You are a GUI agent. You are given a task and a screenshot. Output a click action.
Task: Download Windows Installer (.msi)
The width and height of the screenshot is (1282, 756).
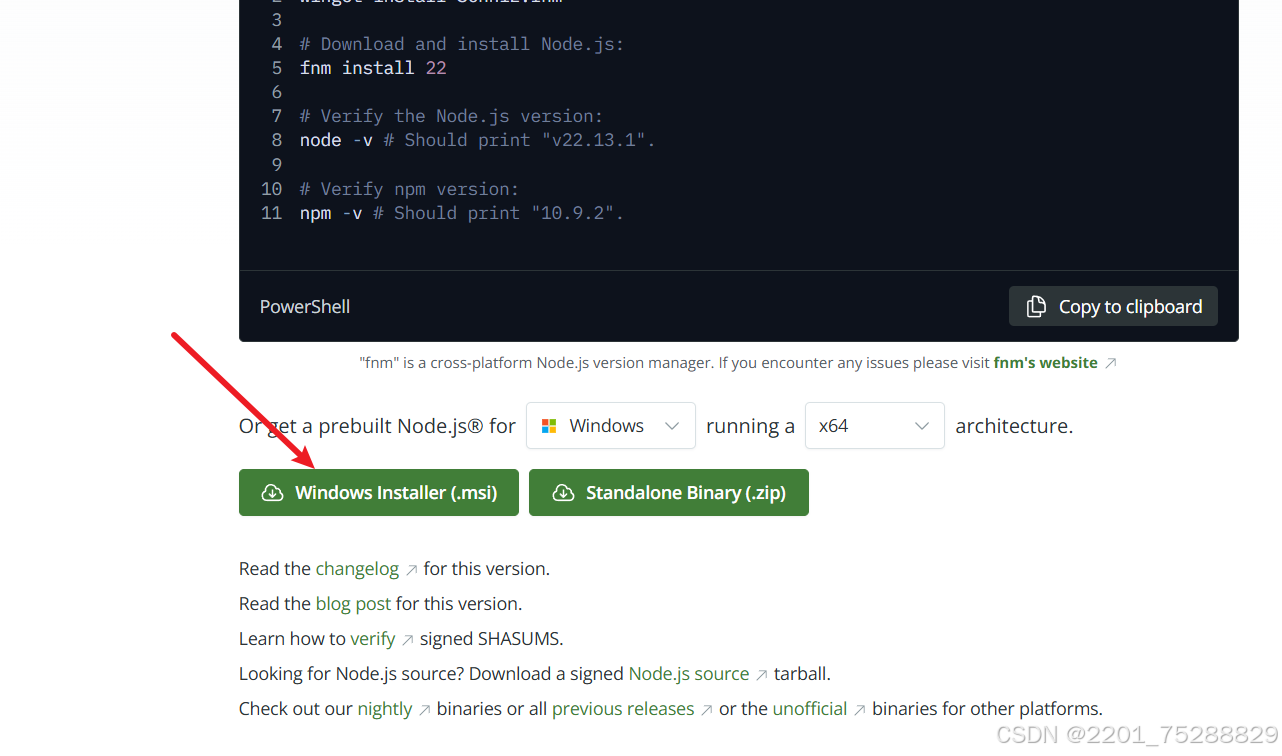pyautogui.click(x=379, y=492)
